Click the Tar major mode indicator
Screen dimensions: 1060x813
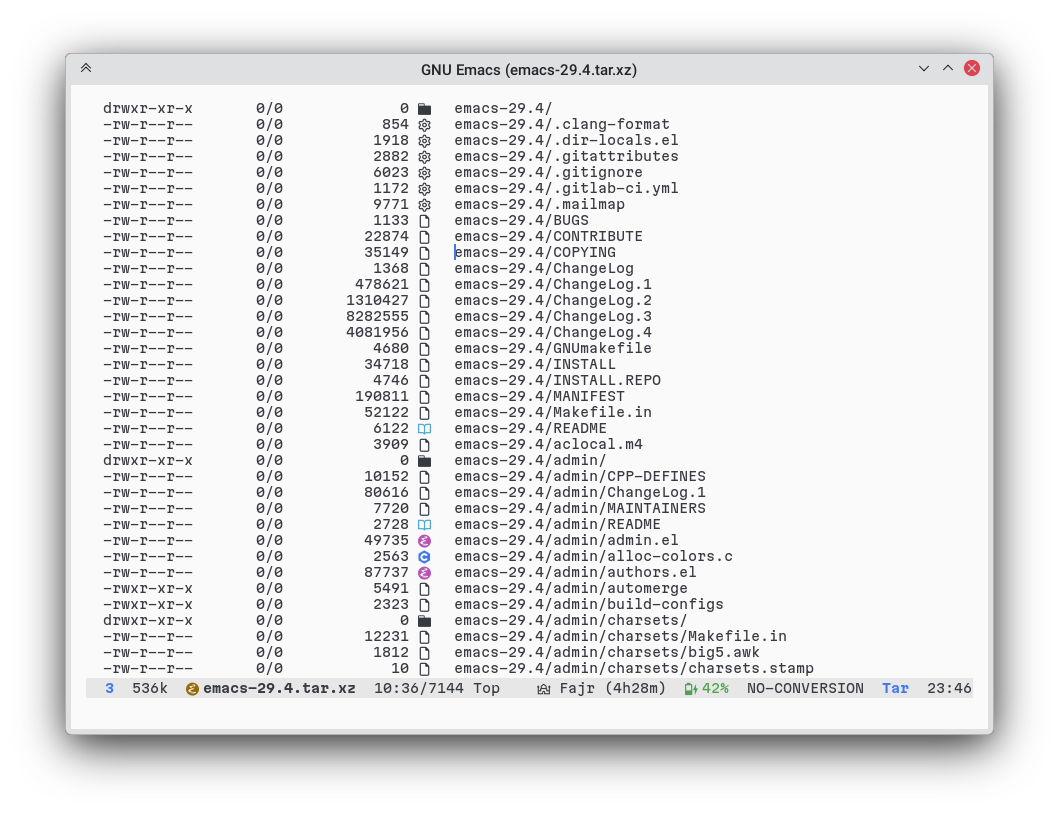pos(895,689)
